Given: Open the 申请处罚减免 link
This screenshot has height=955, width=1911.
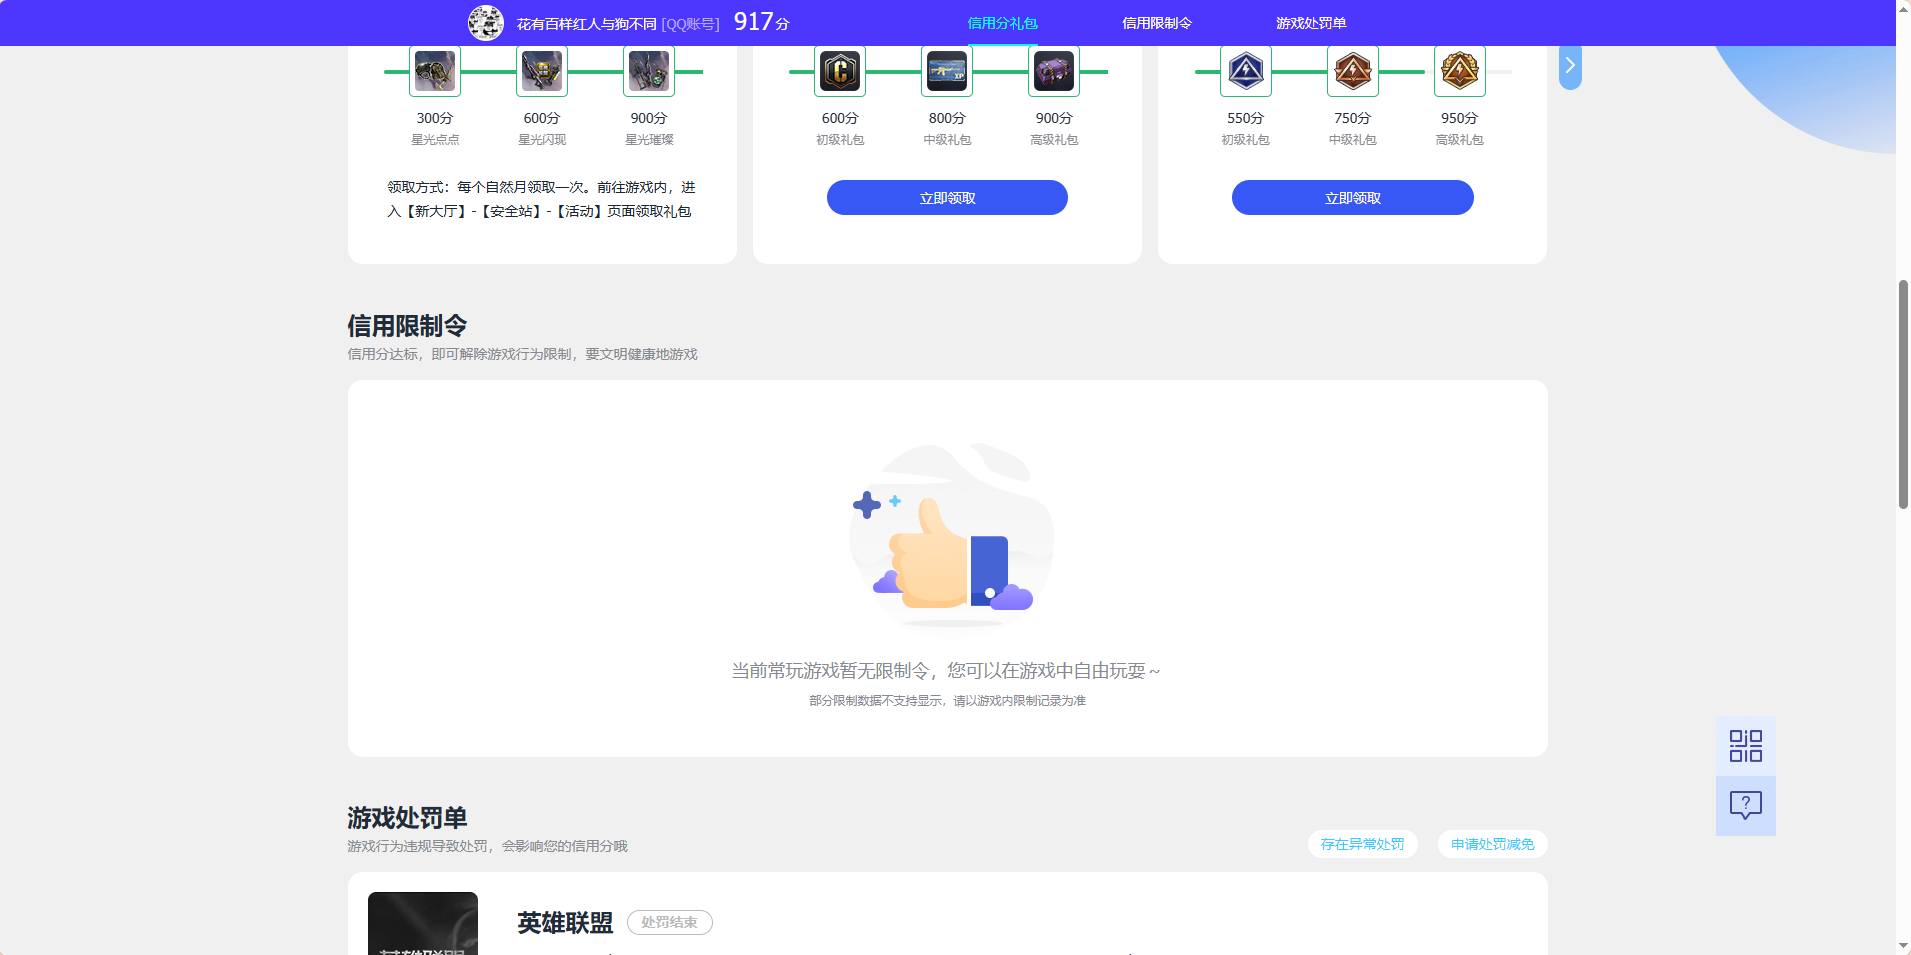Looking at the screenshot, I should tap(1492, 844).
